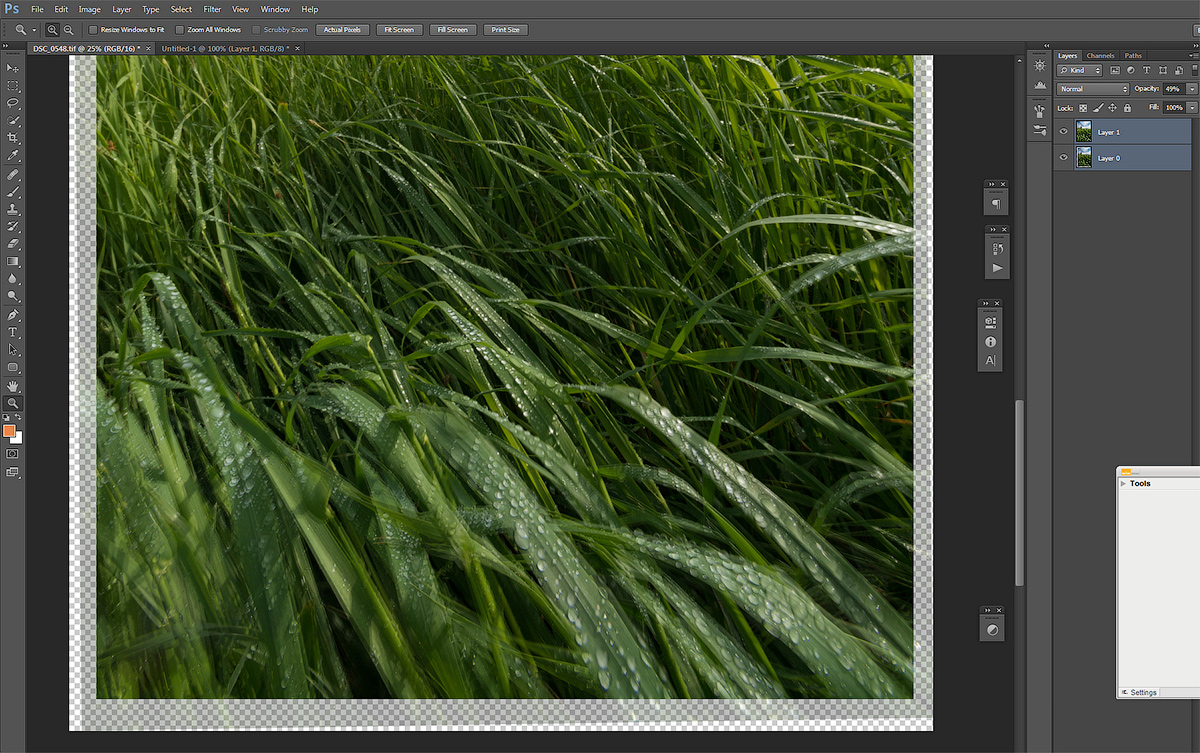Click the Actual Pixels button
This screenshot has height=753, width=1200.
coord(343,30)
